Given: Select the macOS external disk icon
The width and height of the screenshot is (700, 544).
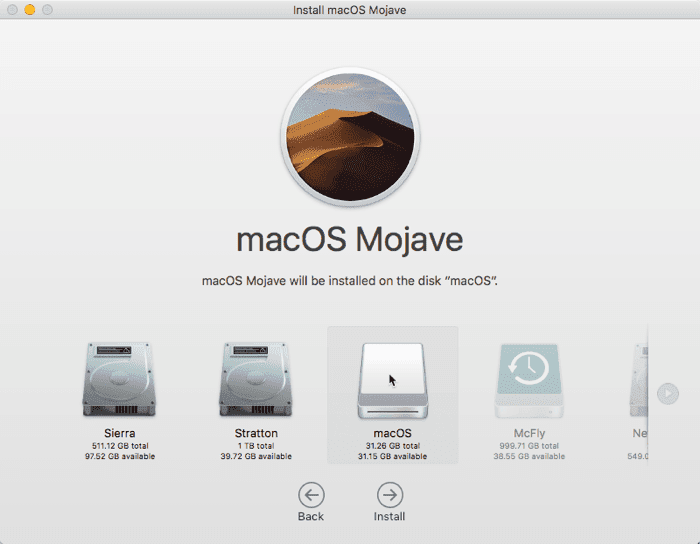Looking at the screenshot, I should coord(392,381).
